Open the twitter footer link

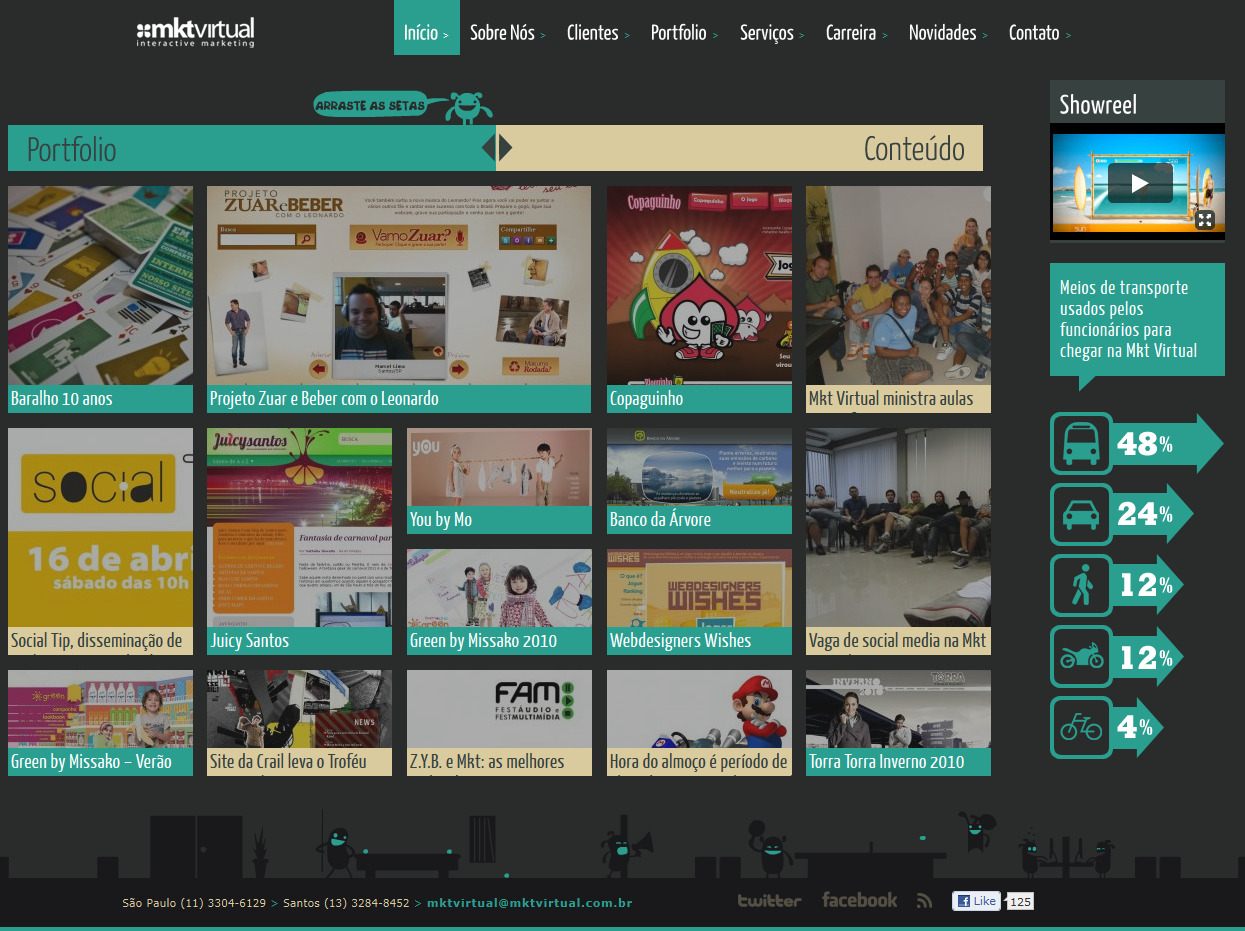pos(770,900)
